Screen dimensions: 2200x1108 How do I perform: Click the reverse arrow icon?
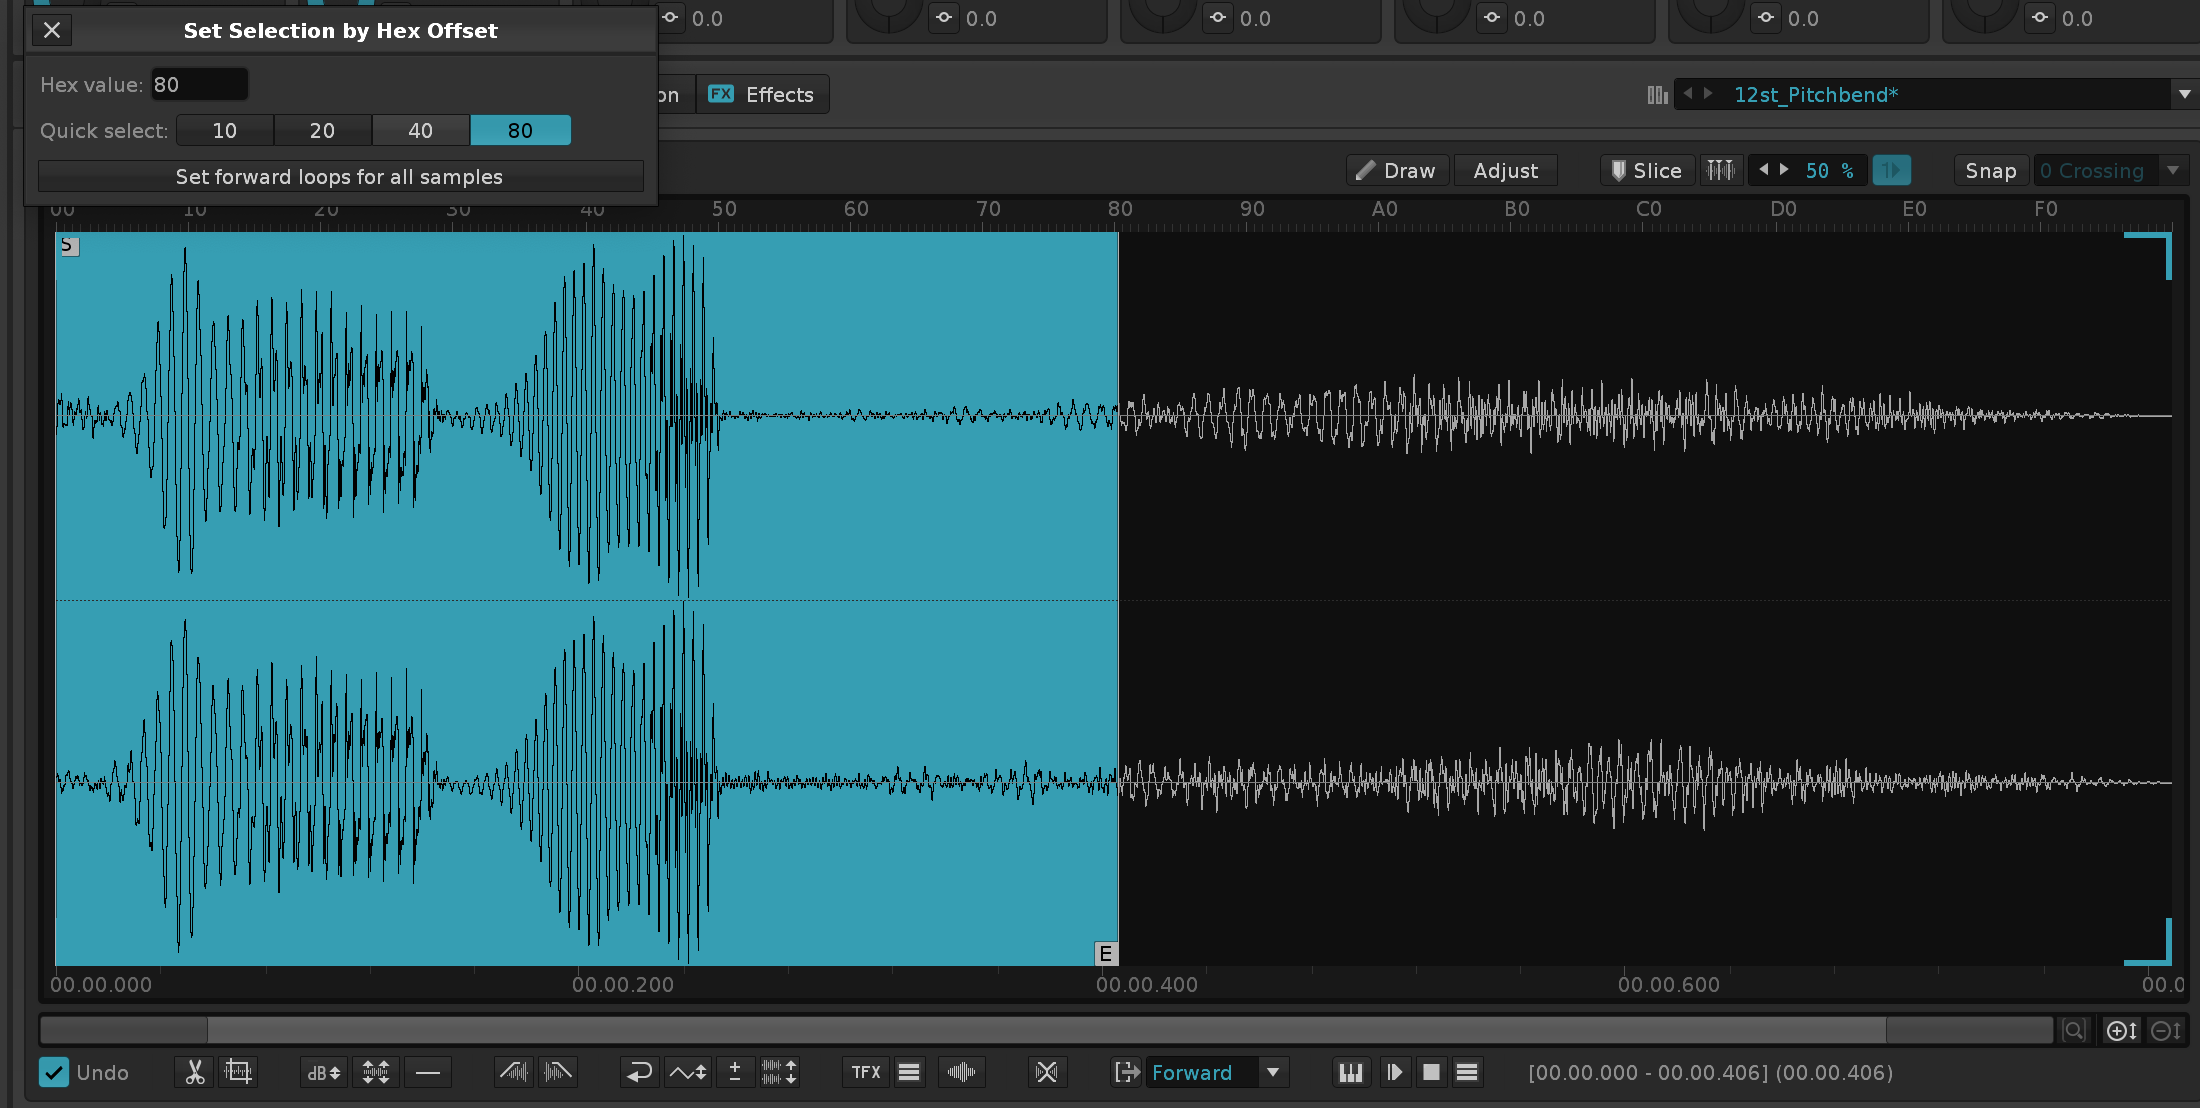point(638,1072)
